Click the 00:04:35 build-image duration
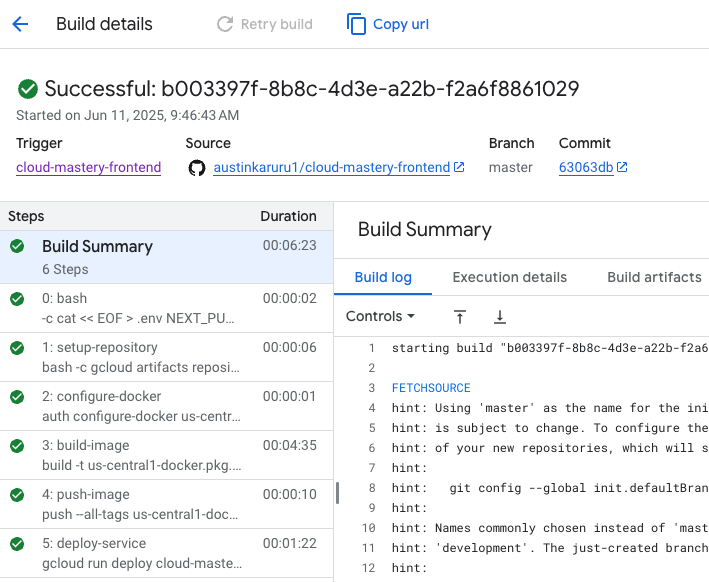This screenshot has height=582, width=709. pos(290,445)
